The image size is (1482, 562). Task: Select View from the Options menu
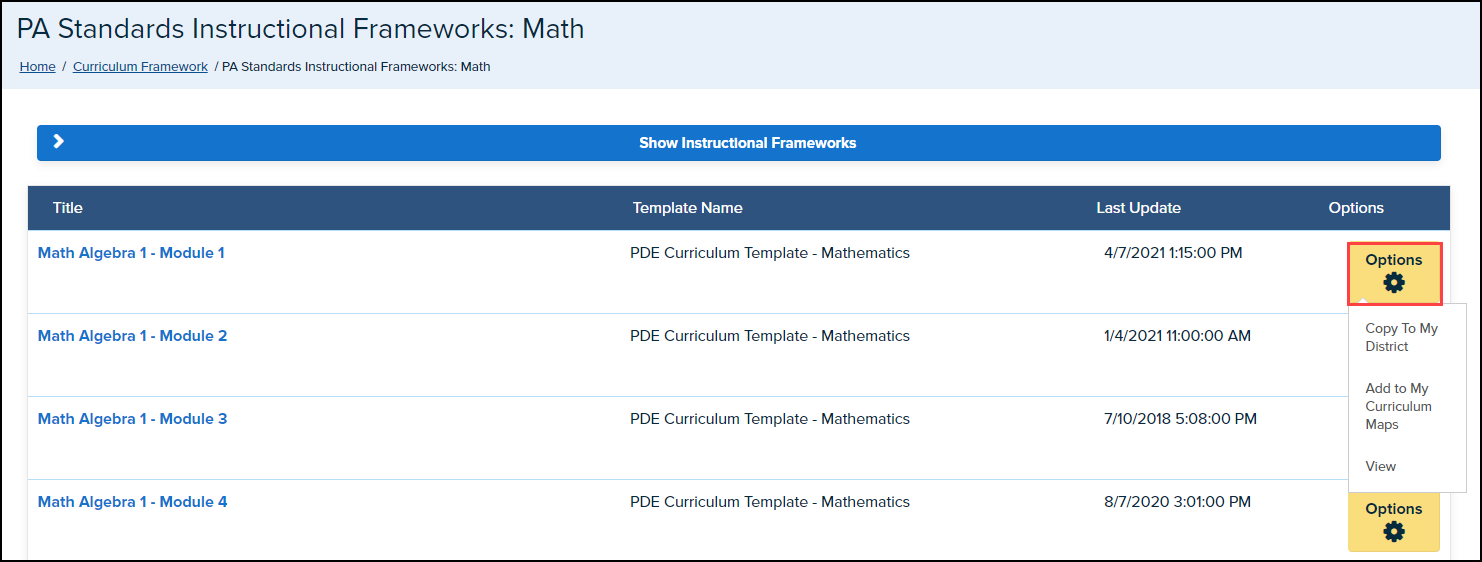(1380, 466)
